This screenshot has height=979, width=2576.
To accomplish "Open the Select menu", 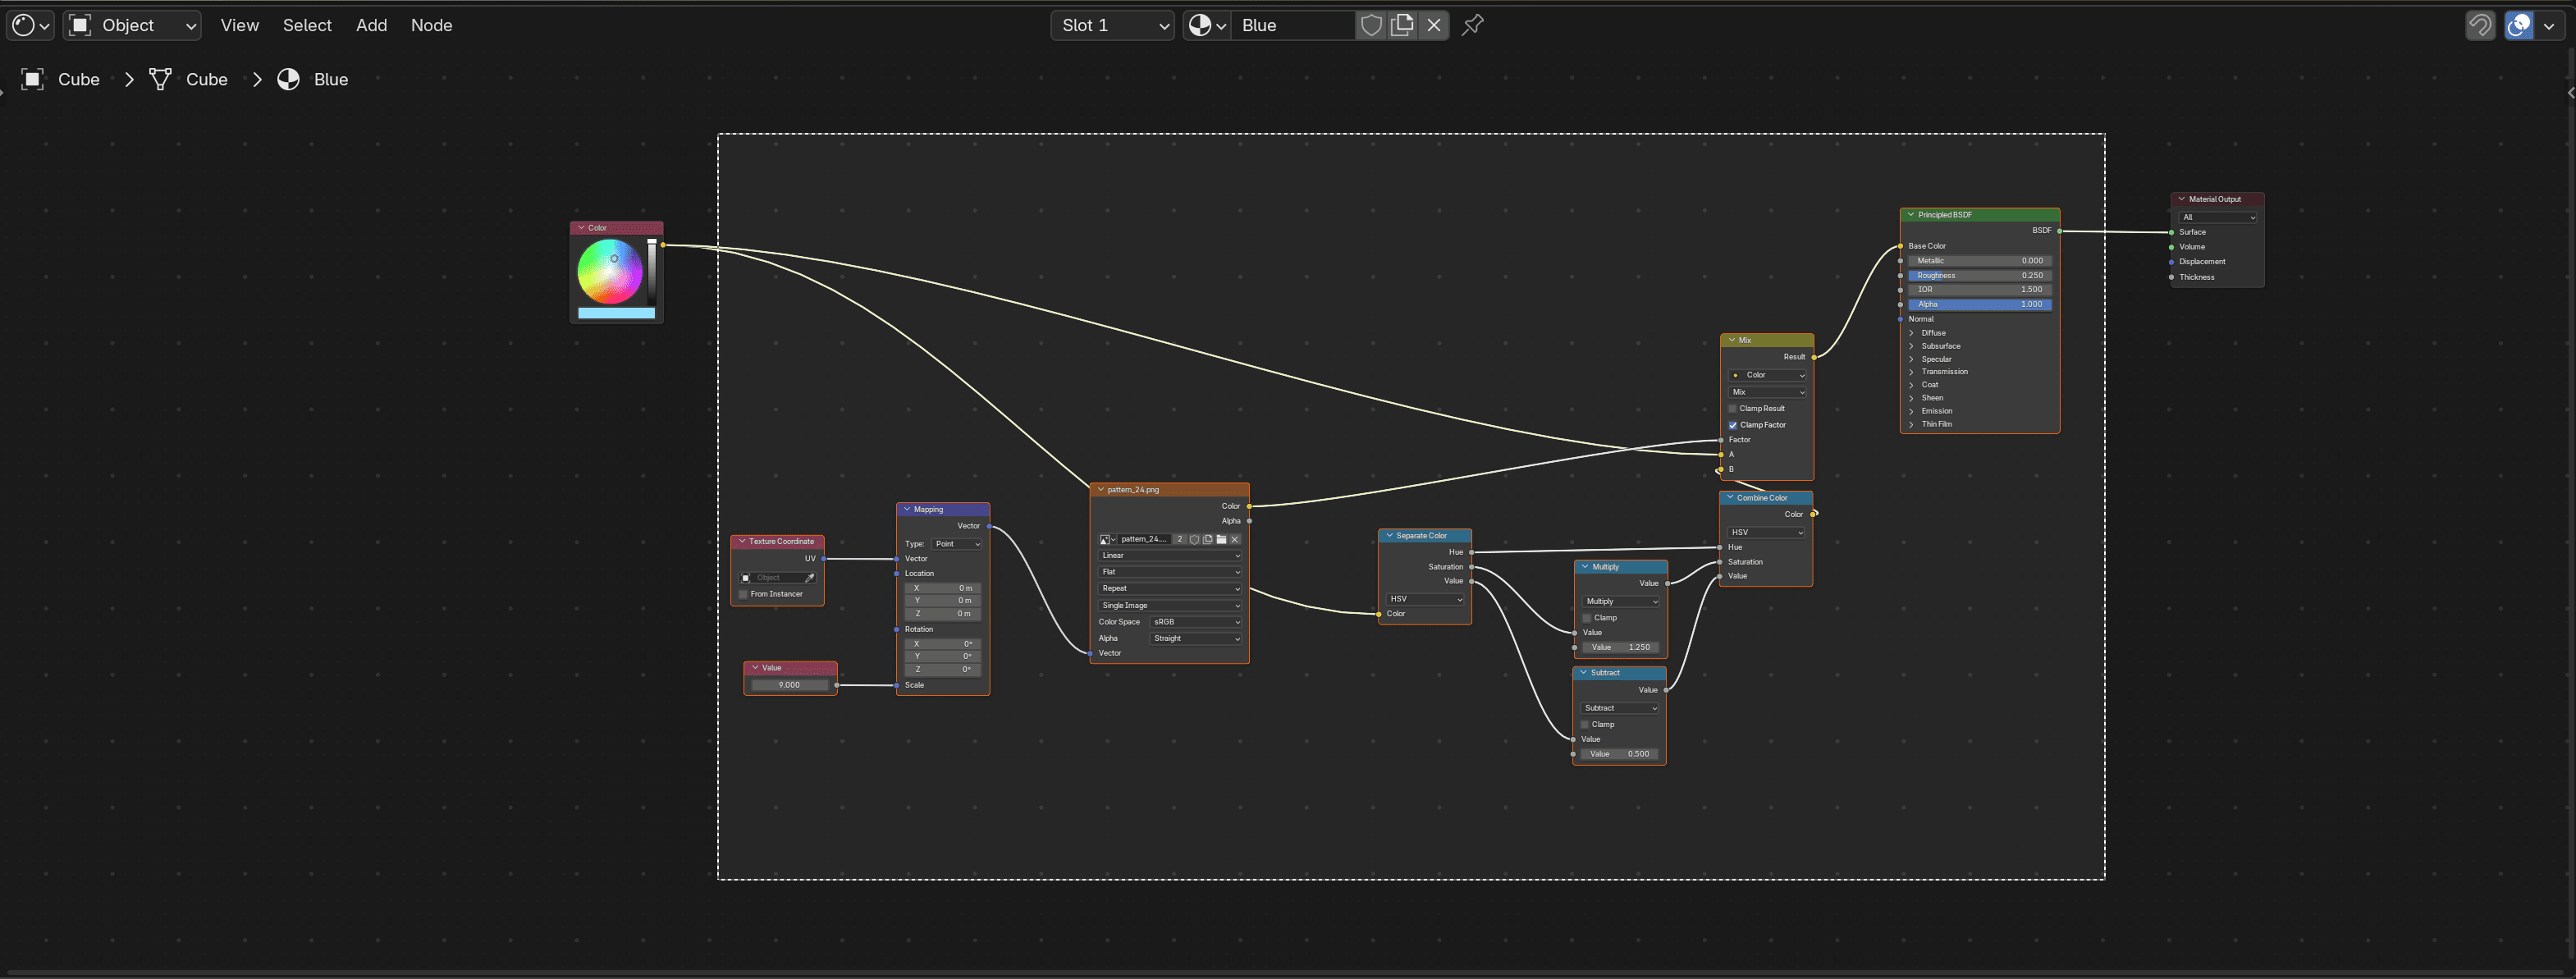I will 307,25.
